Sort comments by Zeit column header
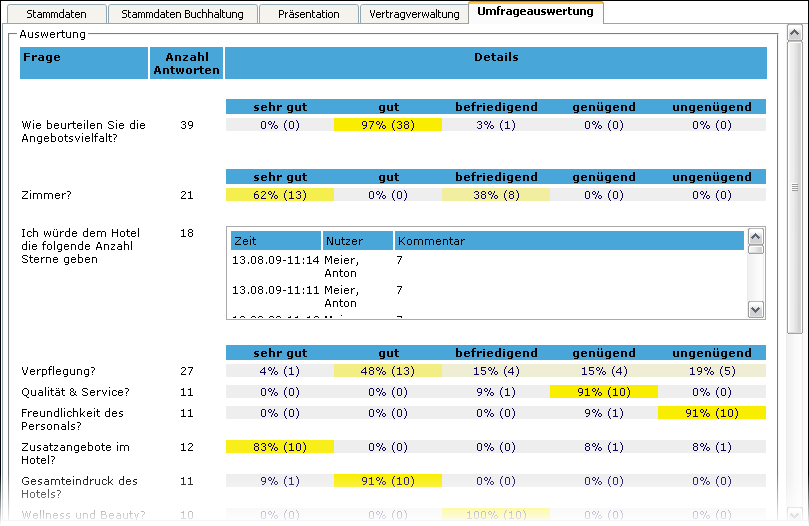The image size is (809, 526). 274,241
